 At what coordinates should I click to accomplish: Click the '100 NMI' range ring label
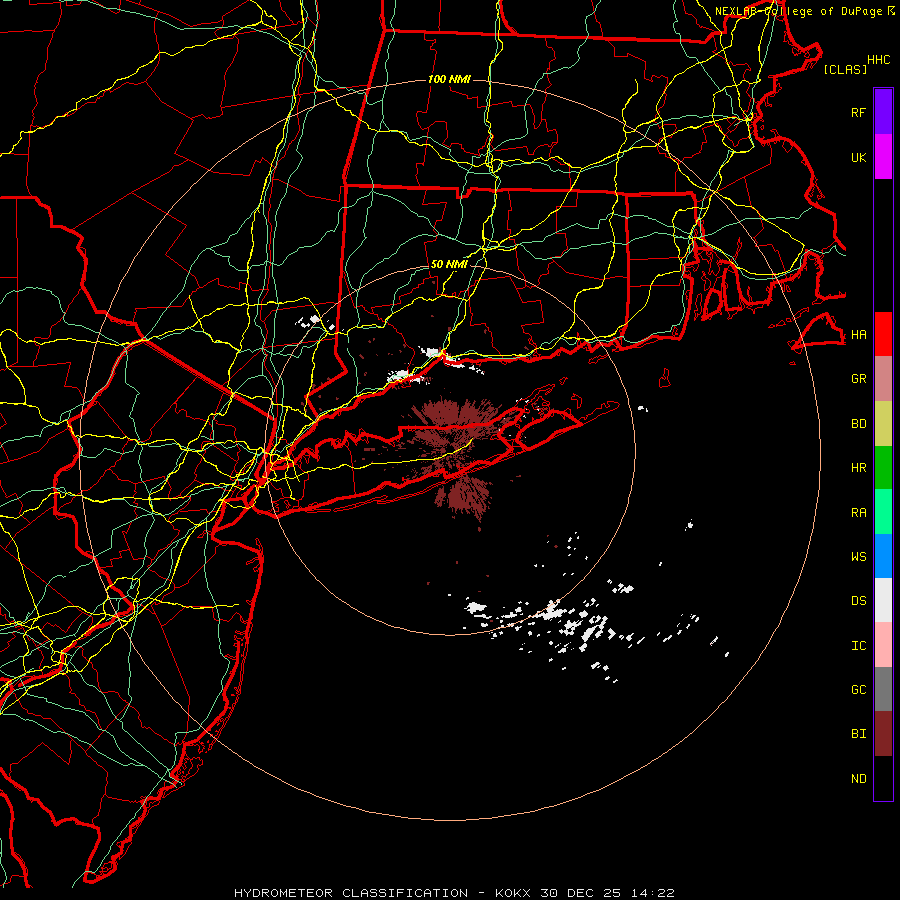tap(449, 79)
